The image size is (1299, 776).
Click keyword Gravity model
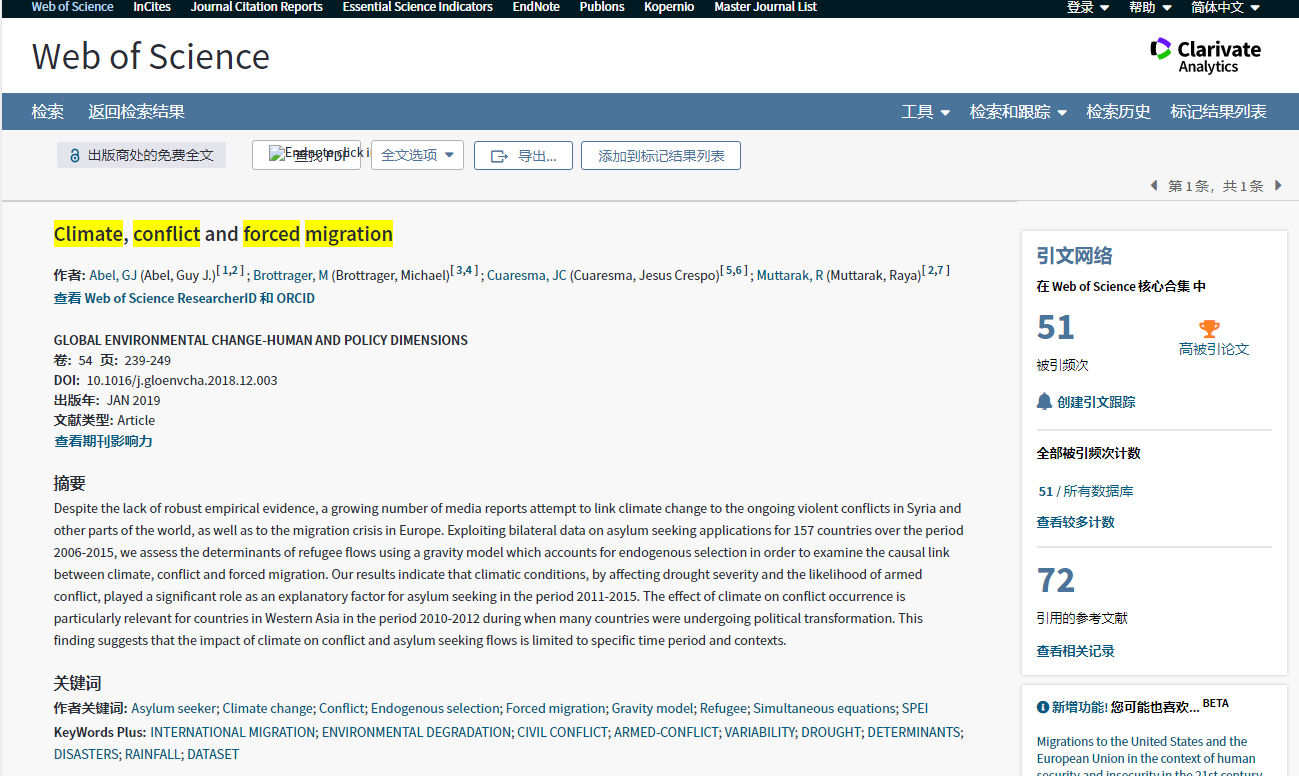pos(652,708)
